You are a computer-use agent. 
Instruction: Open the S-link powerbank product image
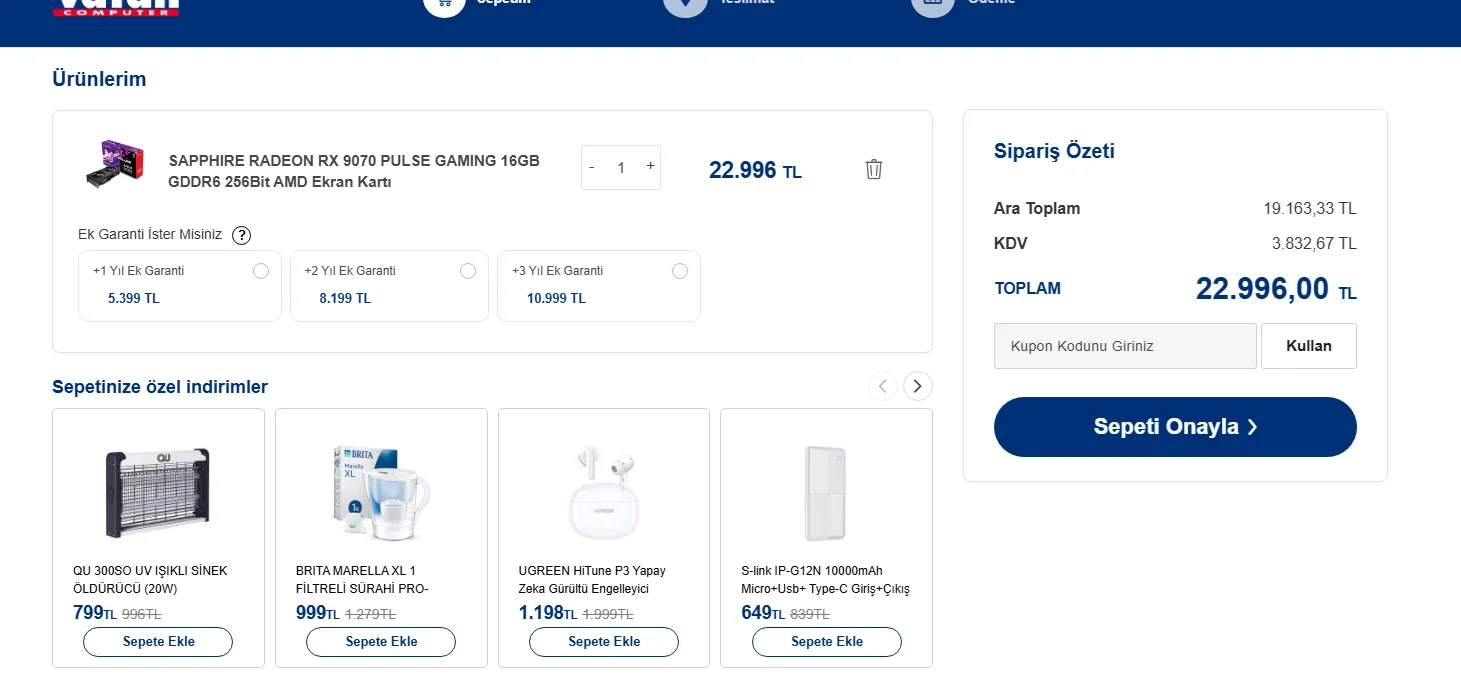(826, 493)
